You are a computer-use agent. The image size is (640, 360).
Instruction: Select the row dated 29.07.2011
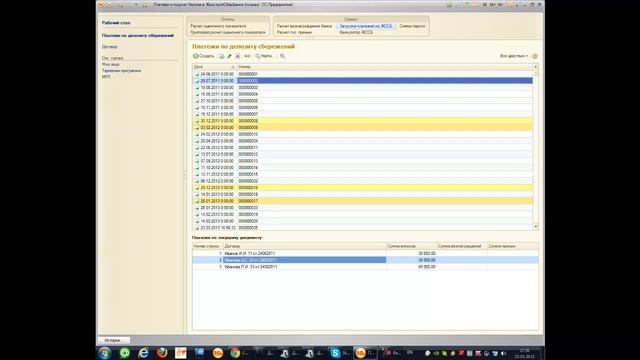pyautogui.click(x=362, y=81)
